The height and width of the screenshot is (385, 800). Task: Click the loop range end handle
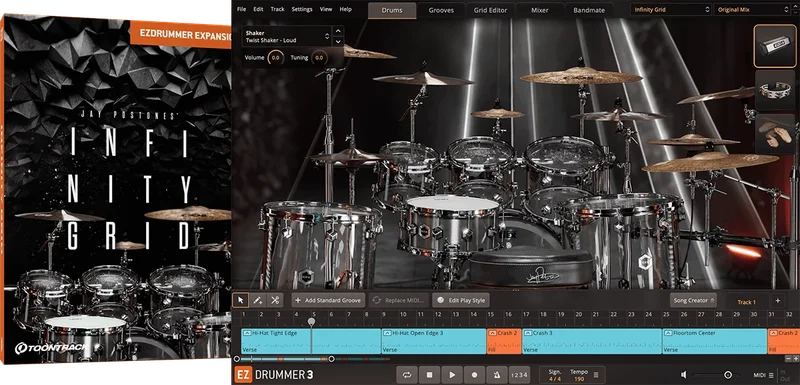pos(331,359)
